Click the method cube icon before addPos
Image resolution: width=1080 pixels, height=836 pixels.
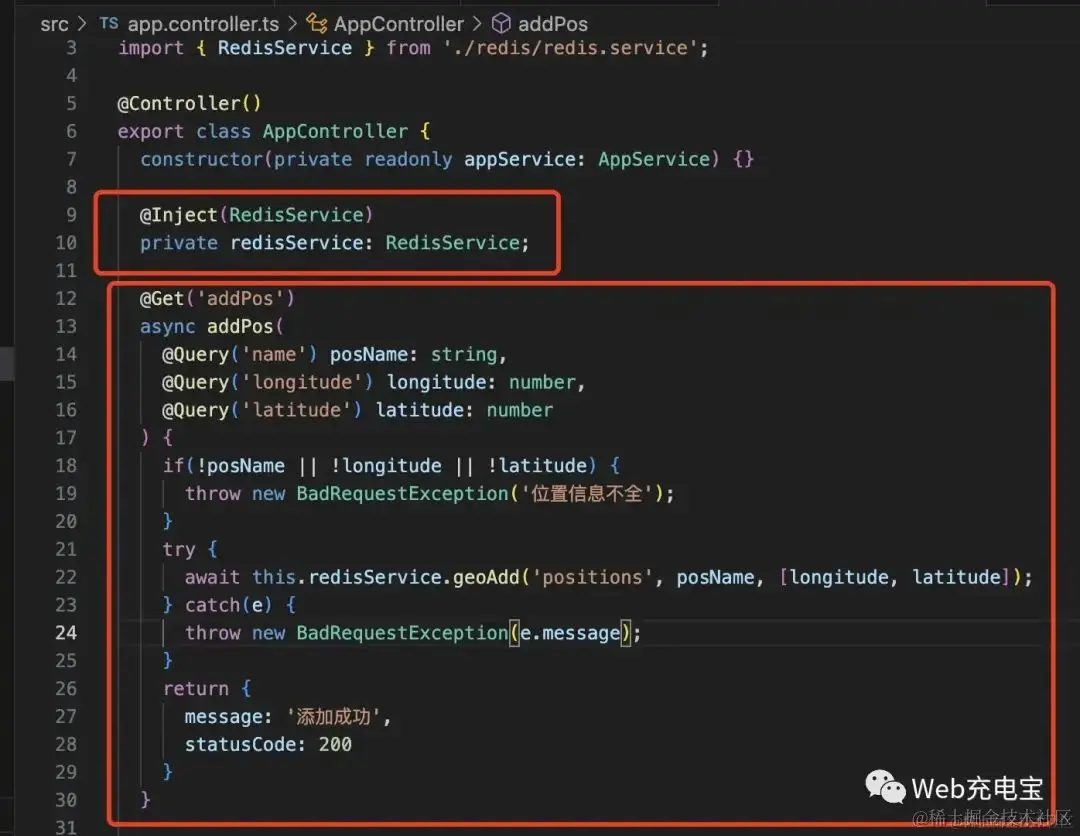pyautogui.click(x=501, y=24)
